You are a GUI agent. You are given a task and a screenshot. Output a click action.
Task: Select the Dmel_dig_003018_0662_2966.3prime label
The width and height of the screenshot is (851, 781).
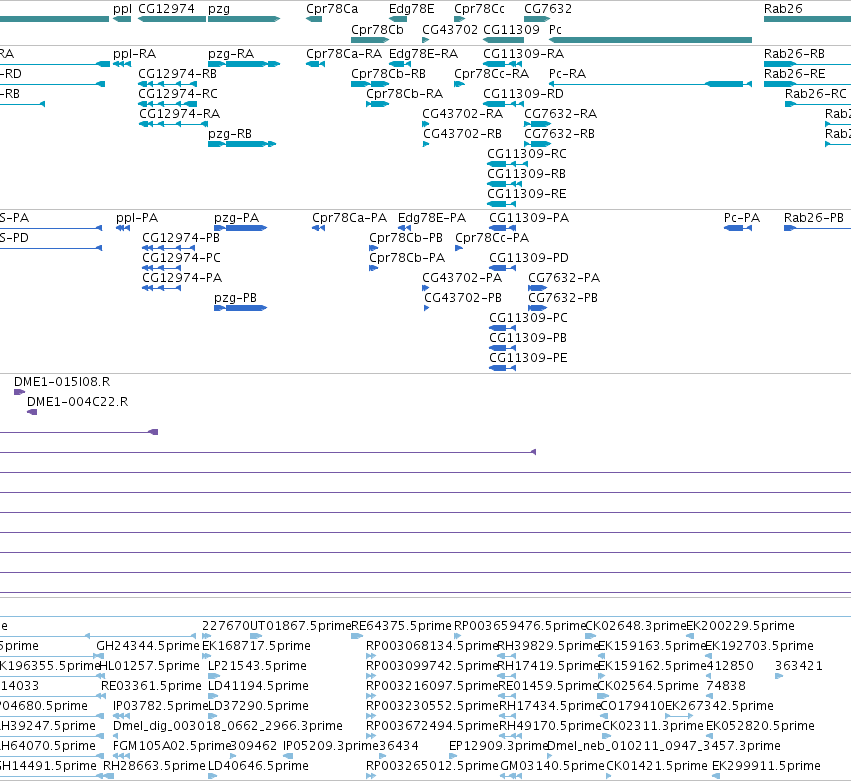(227, 726)
